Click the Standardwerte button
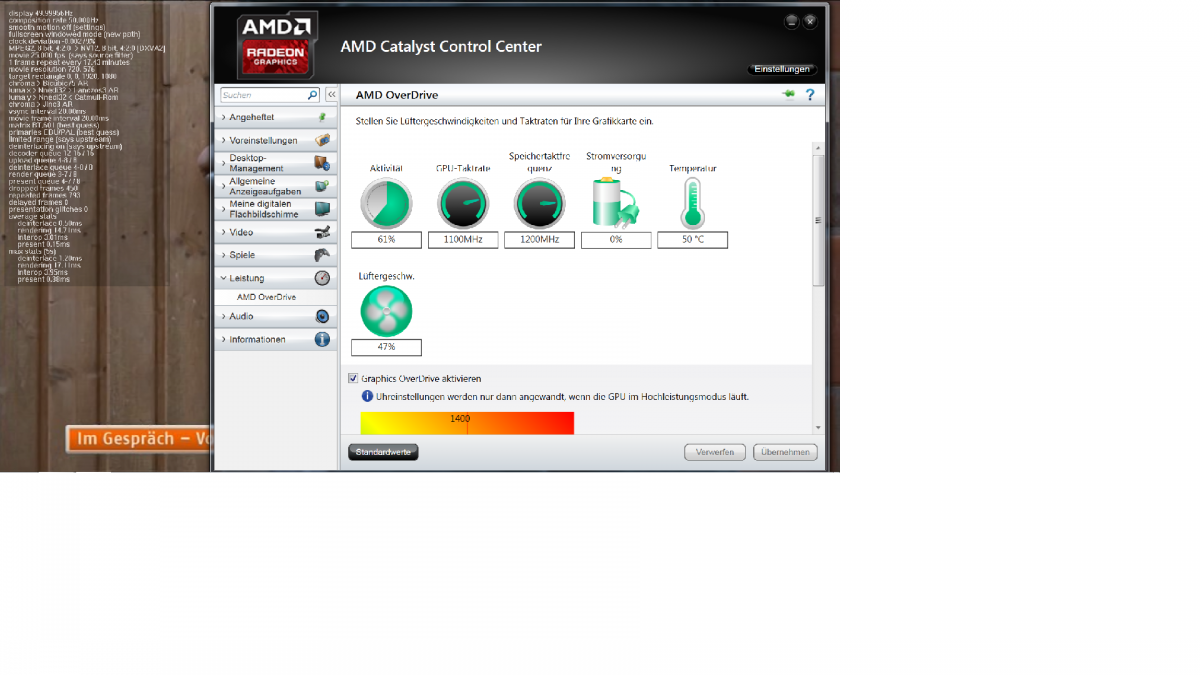This screenshot has height=675, width=1200. (383, 452)
